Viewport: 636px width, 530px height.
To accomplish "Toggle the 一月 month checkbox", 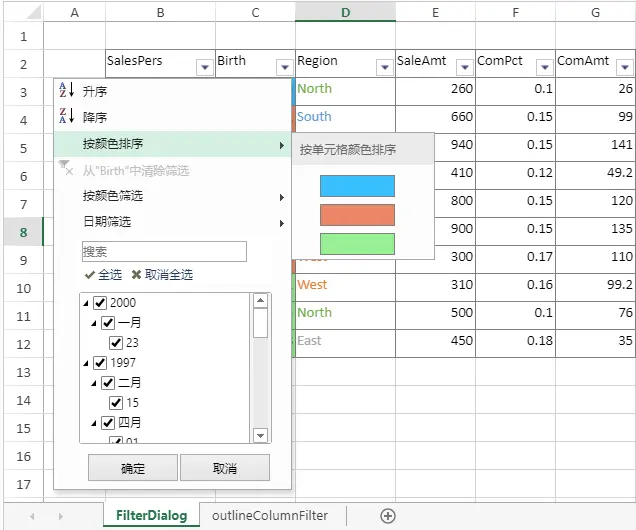I will click(x=108, y=323).
